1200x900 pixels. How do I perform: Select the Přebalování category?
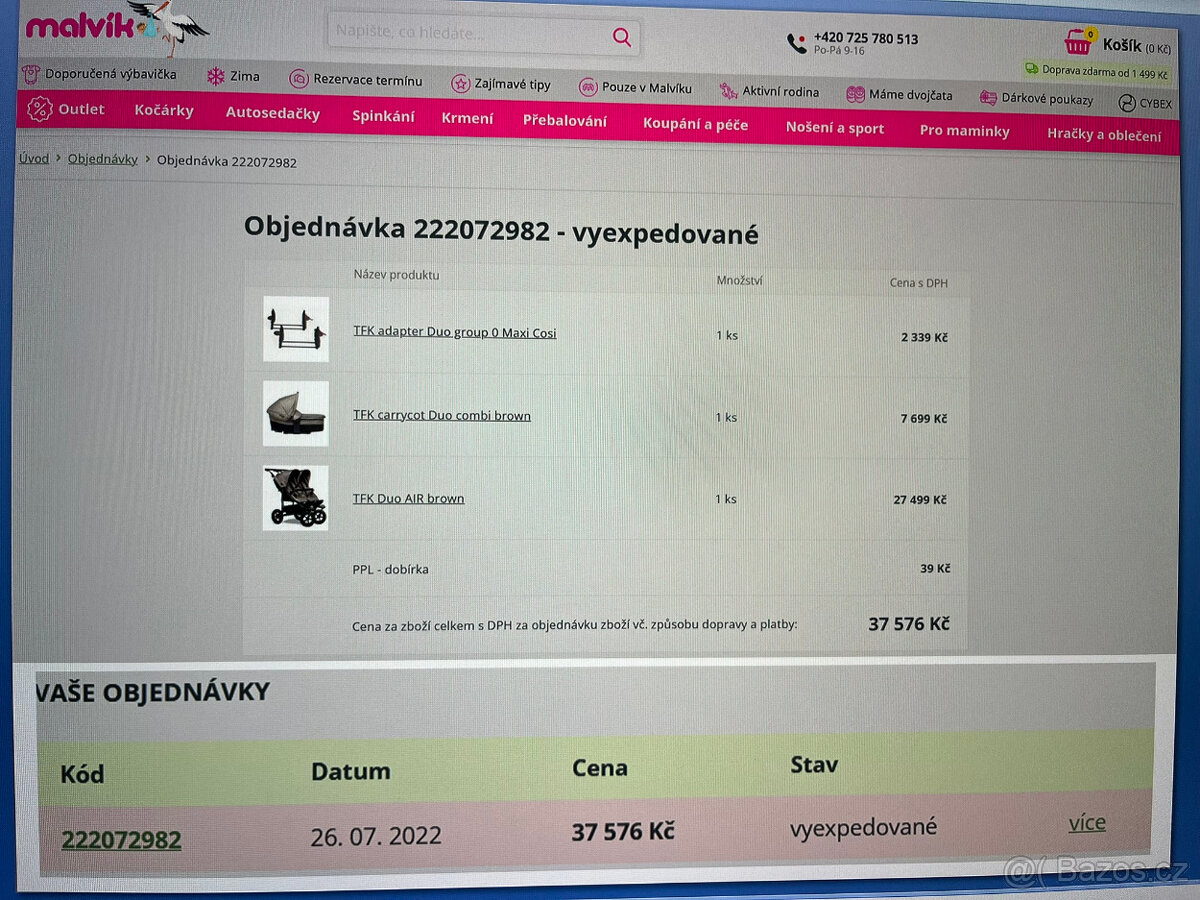(x=565, y=120)
